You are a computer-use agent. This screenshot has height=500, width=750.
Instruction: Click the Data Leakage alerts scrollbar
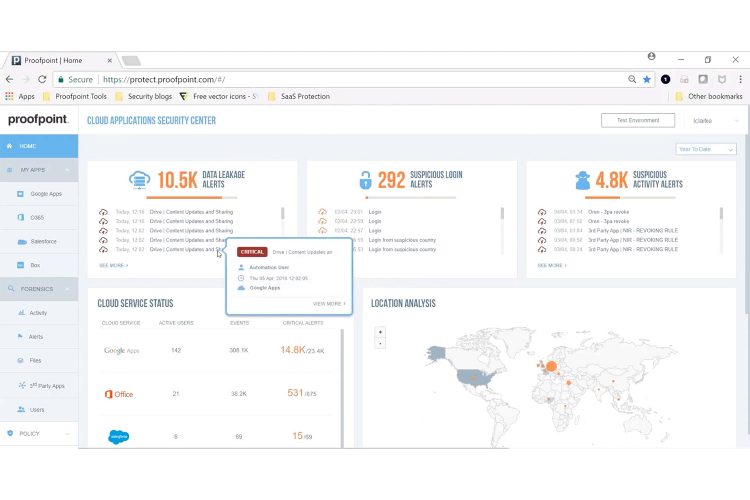(x=283, y=214)
